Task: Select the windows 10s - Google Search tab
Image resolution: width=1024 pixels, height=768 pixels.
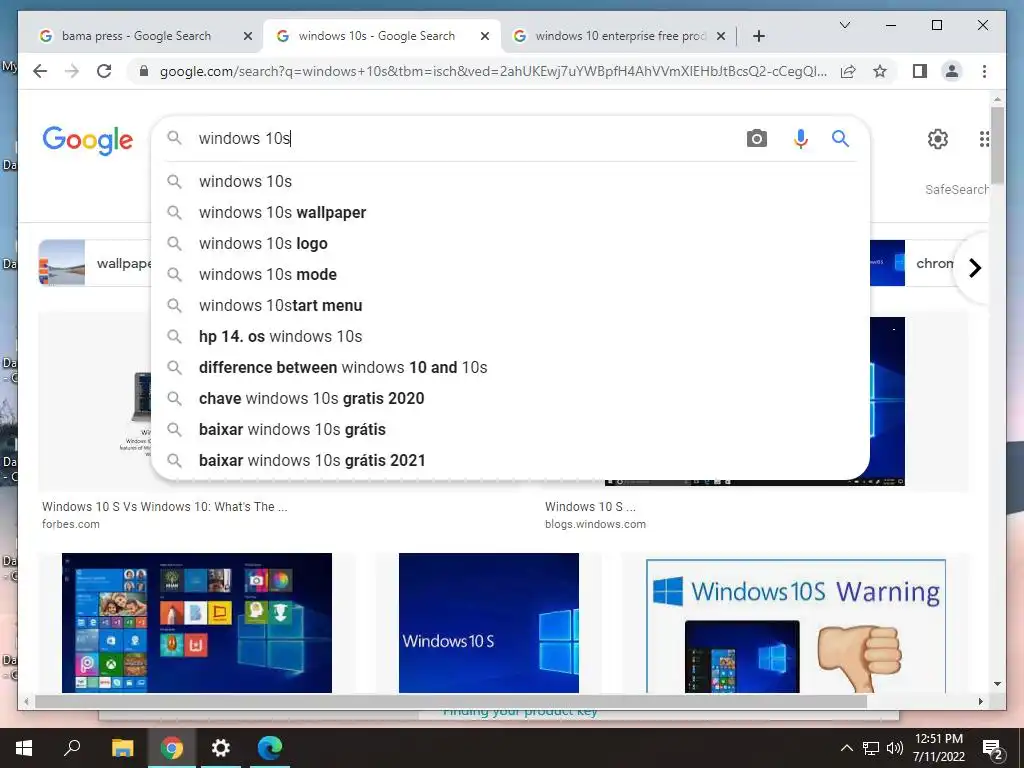Action: (x=376, y=36)
